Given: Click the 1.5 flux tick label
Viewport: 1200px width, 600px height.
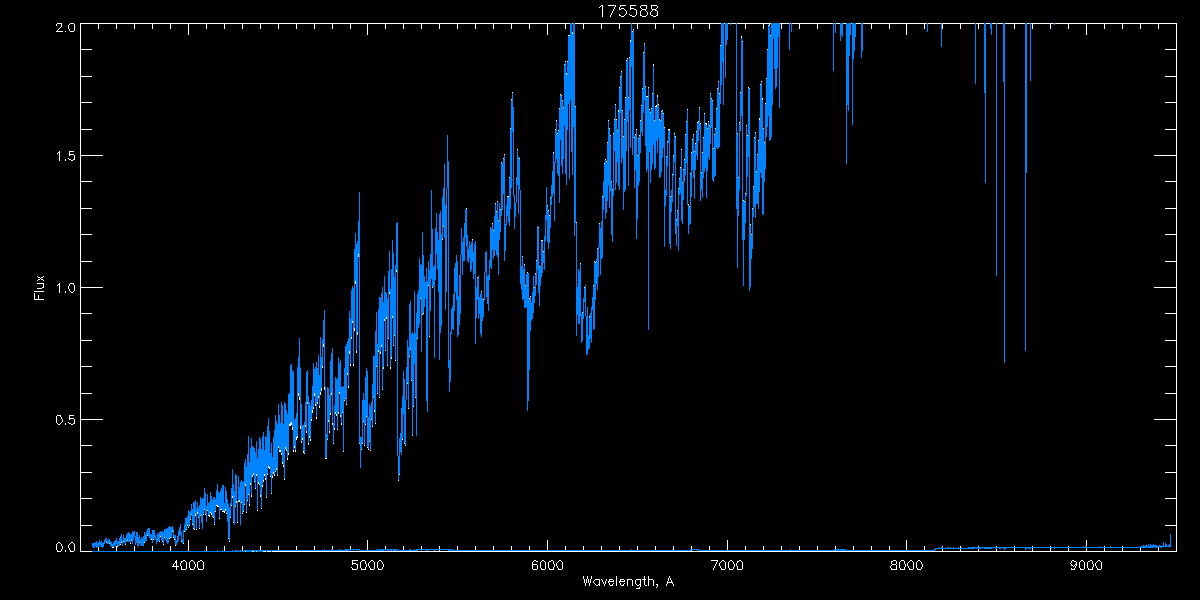Looking at the screenshot, I should [x=66, y=157].
